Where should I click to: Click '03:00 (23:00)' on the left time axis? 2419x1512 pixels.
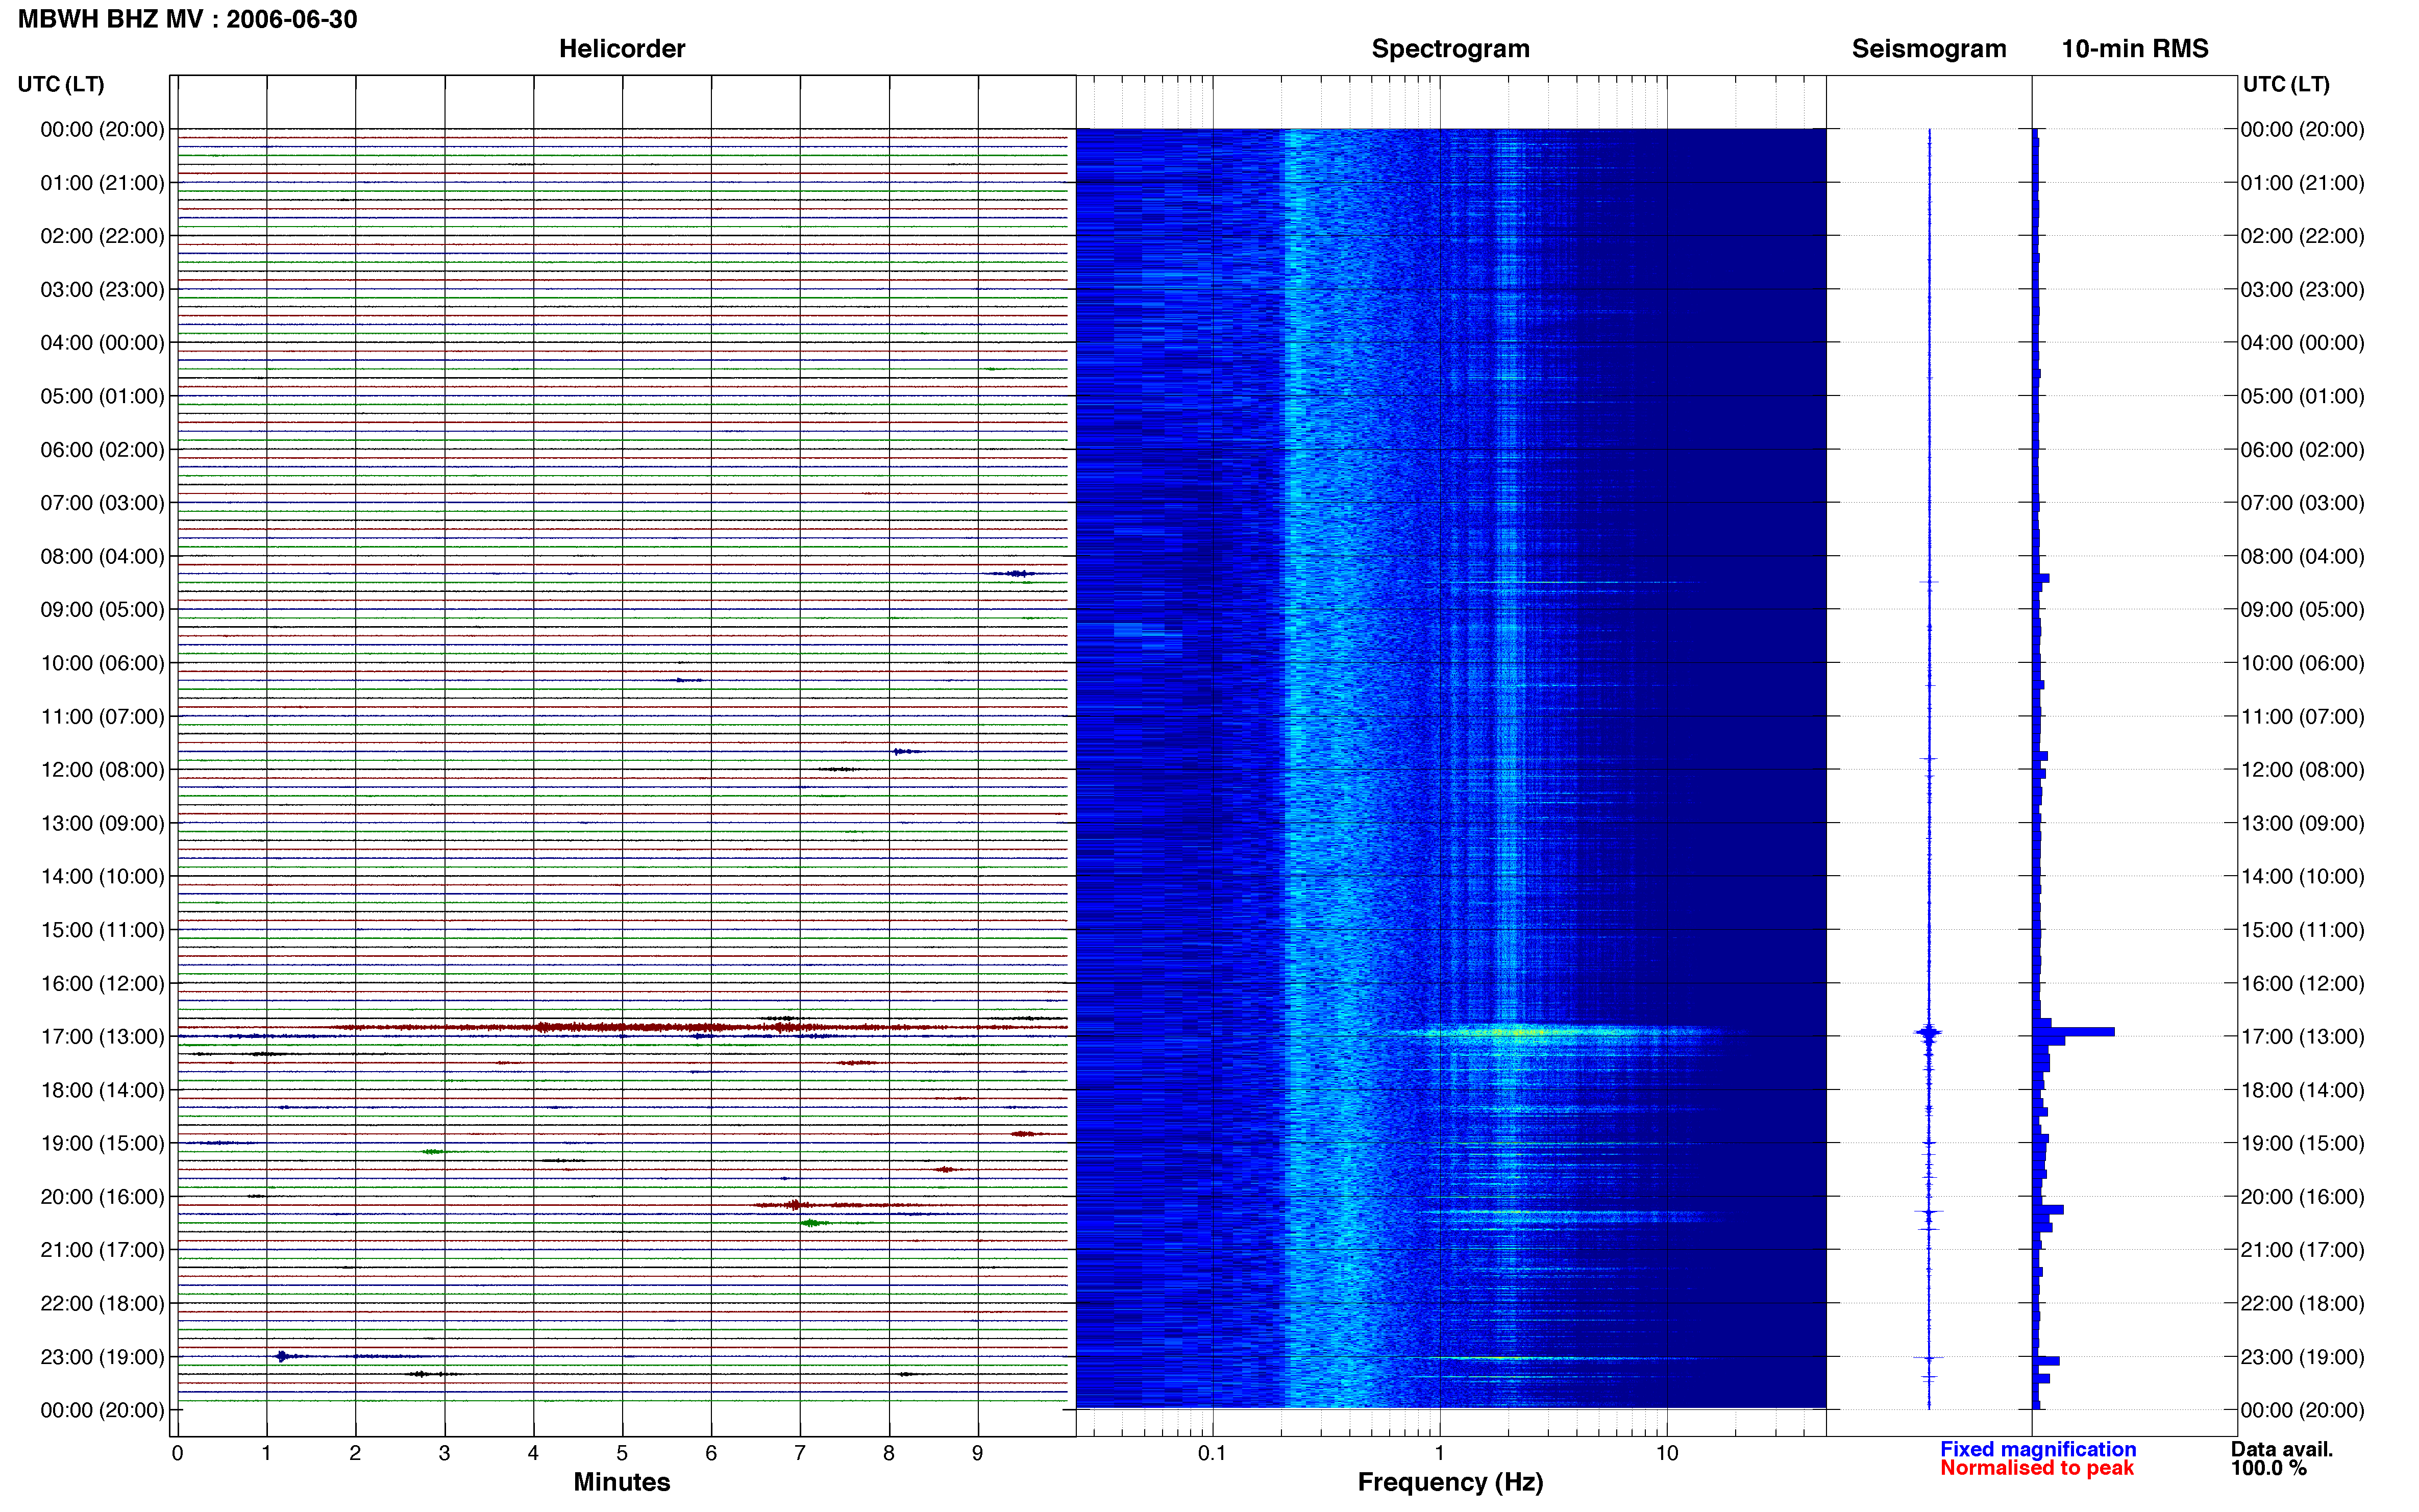[x=102, y=290]
